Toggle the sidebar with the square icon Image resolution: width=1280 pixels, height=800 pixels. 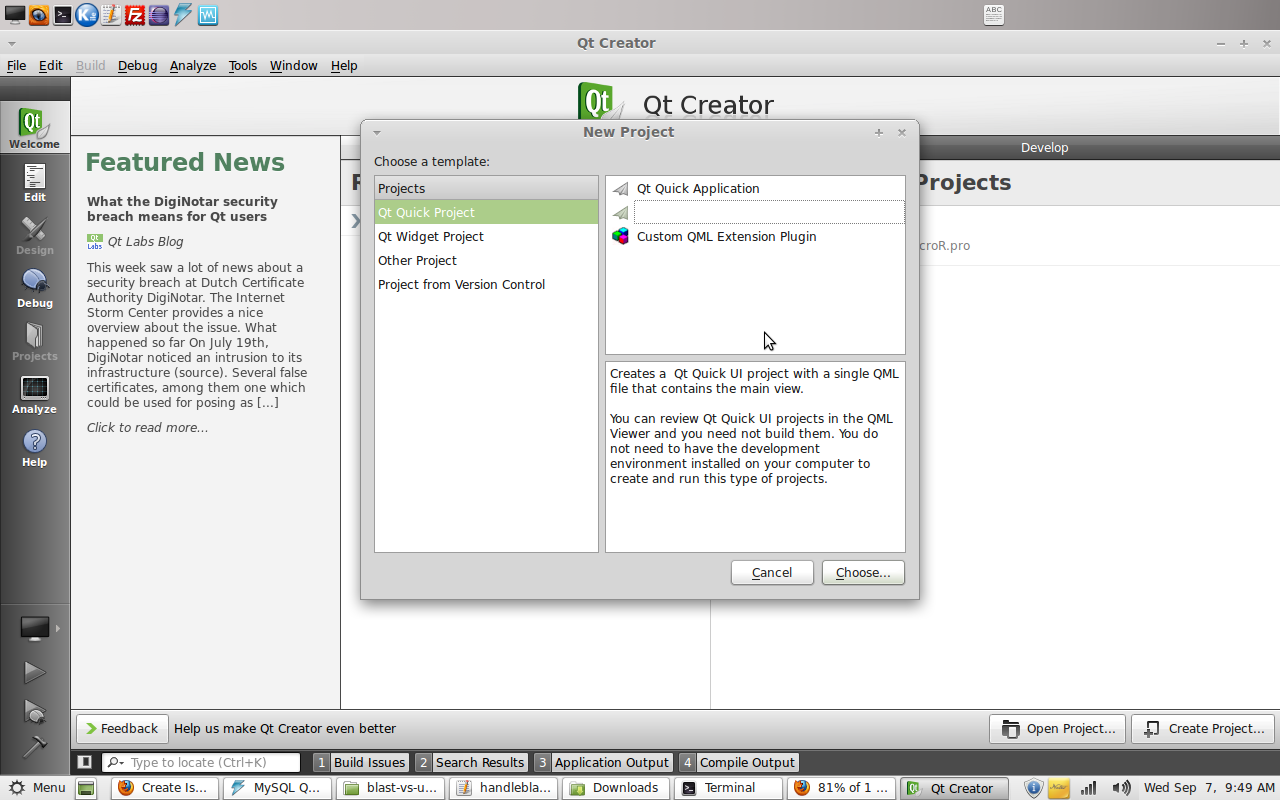[x=85, y=762]
